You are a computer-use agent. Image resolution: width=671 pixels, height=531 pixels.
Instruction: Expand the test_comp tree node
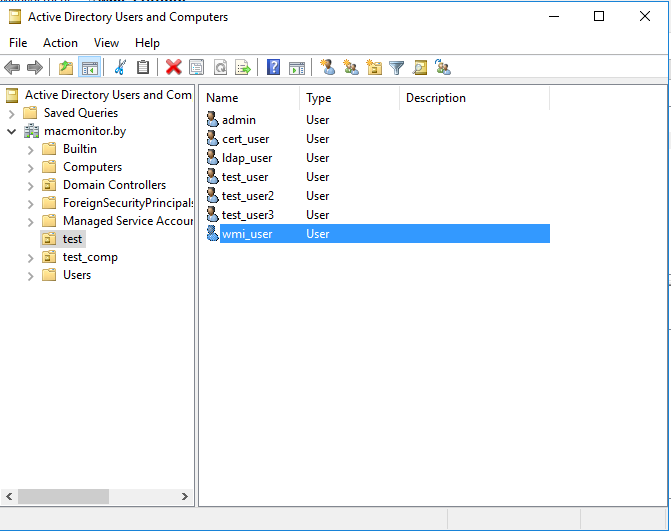click(x=31, y=257)
